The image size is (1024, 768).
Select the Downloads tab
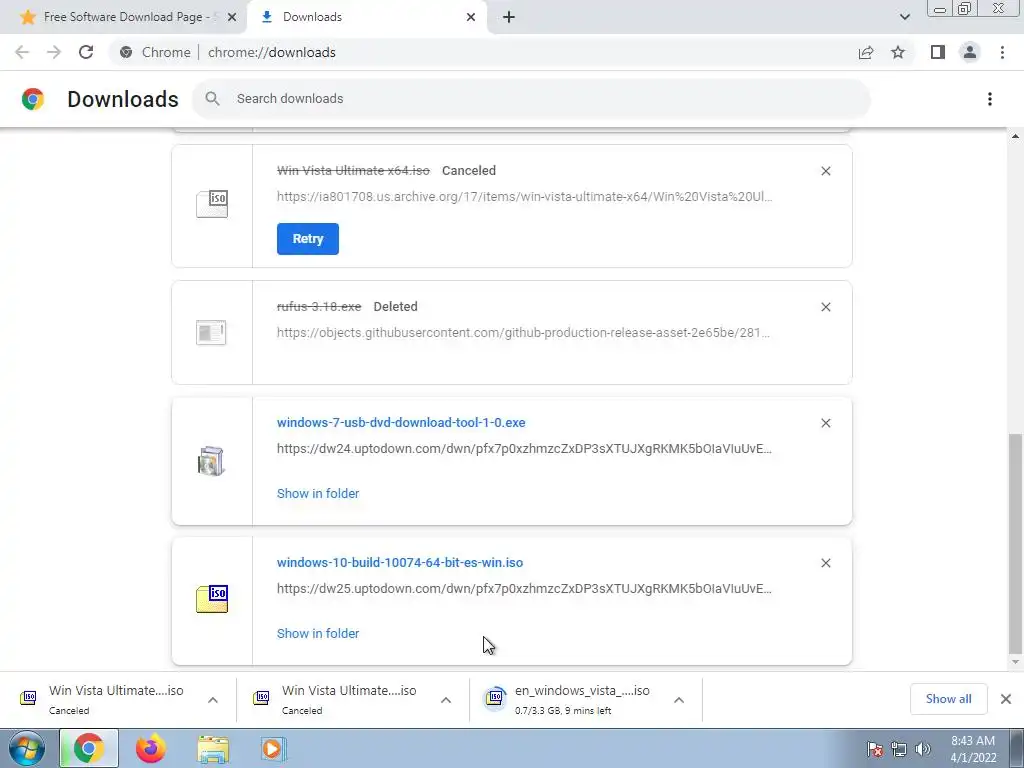(366, 17)
